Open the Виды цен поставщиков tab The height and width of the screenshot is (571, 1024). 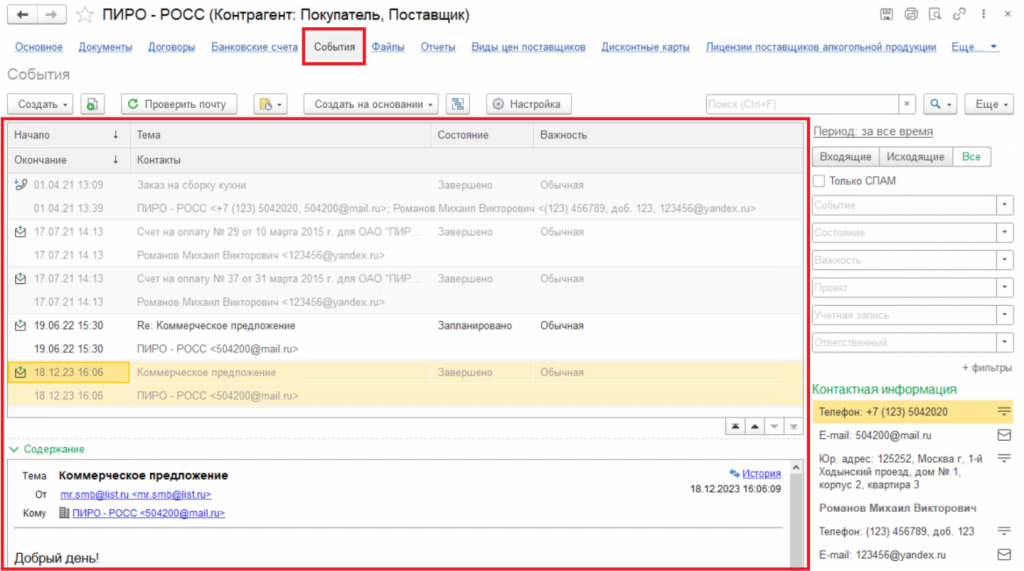(x=528, y=47)
